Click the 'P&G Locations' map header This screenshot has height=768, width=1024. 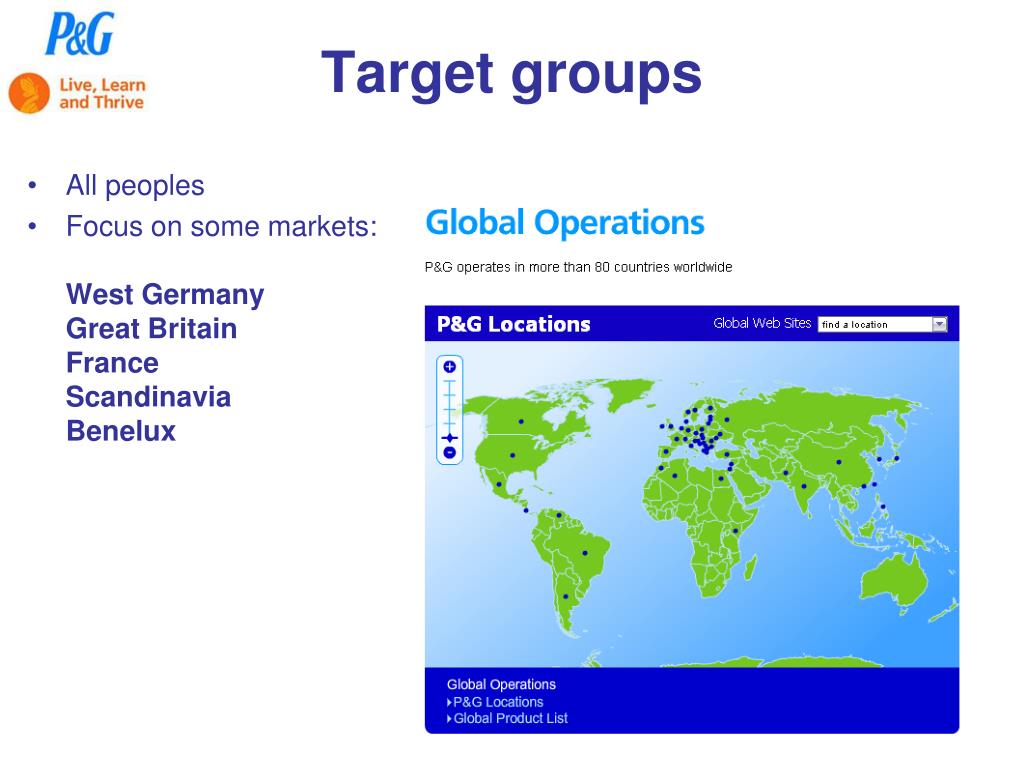point(513,324)
